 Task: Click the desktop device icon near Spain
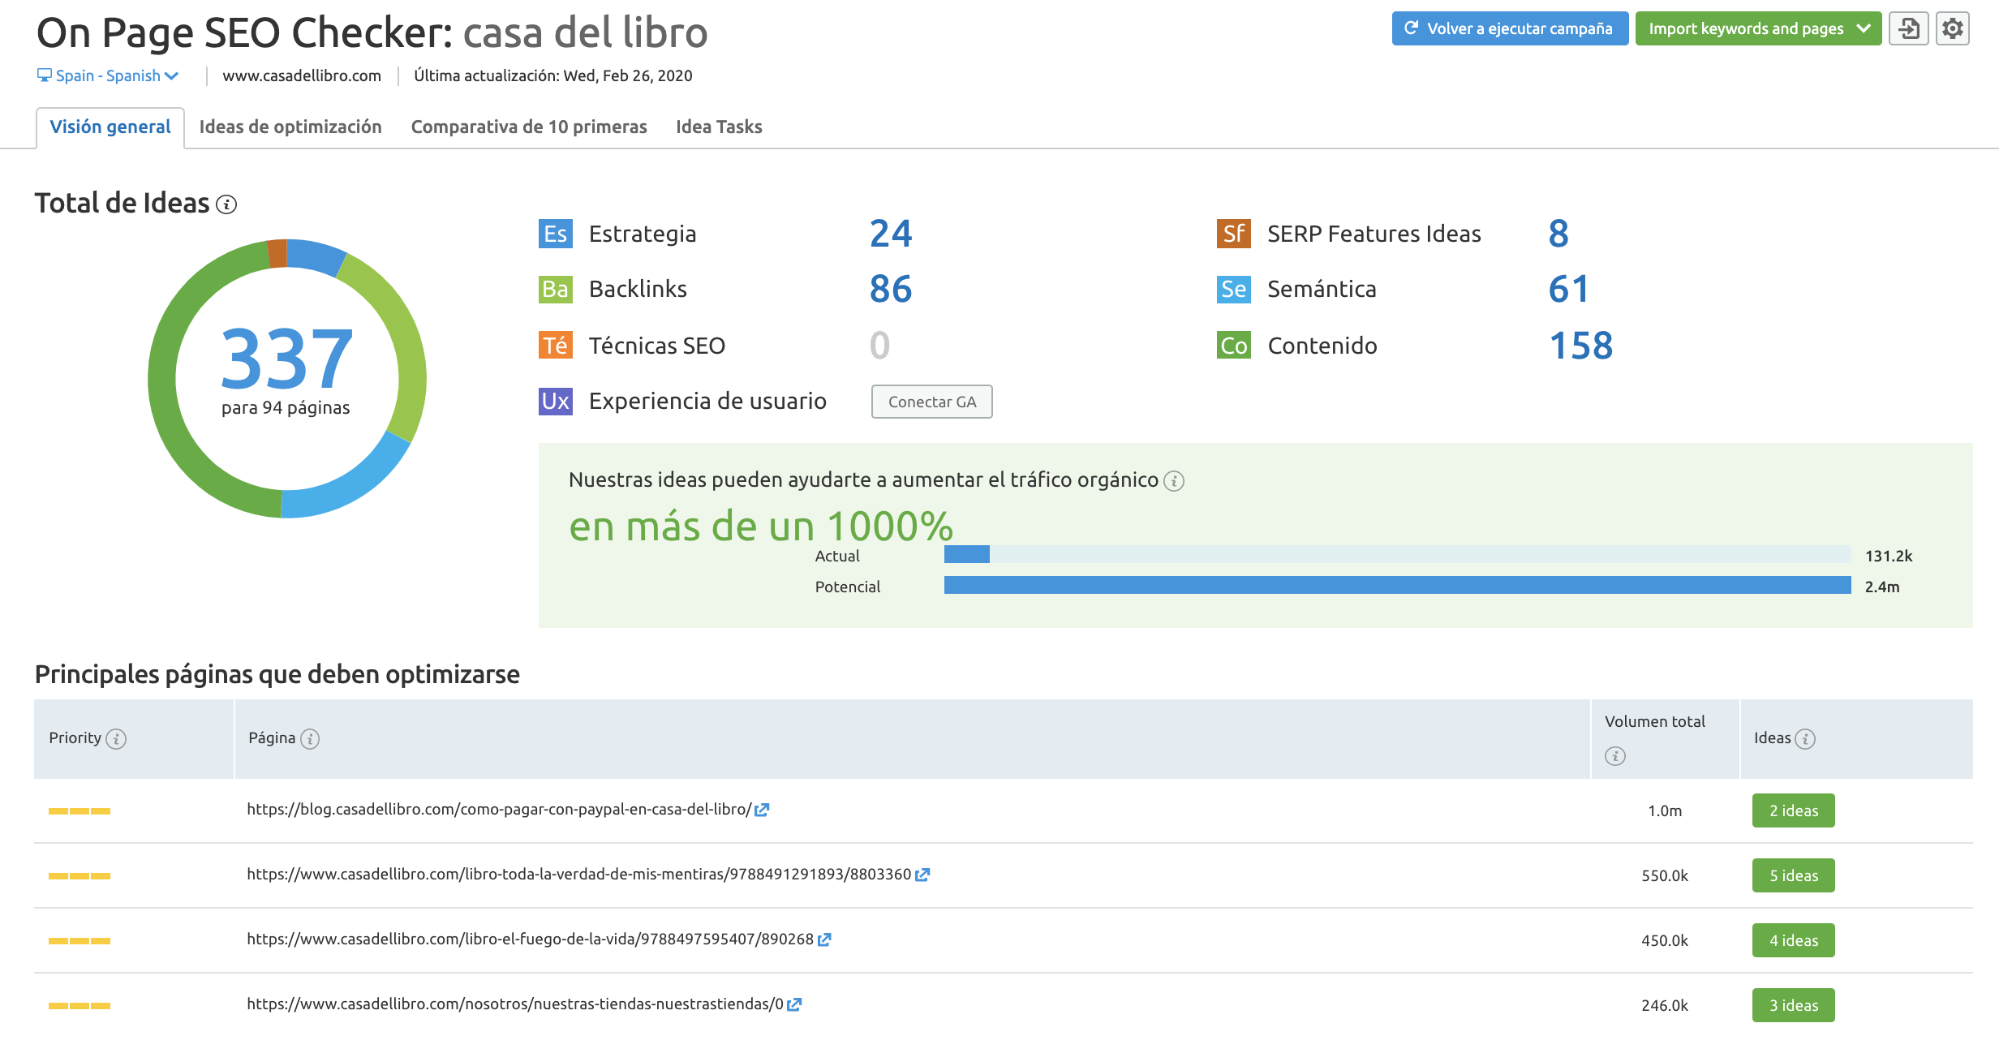pos(44,75)
